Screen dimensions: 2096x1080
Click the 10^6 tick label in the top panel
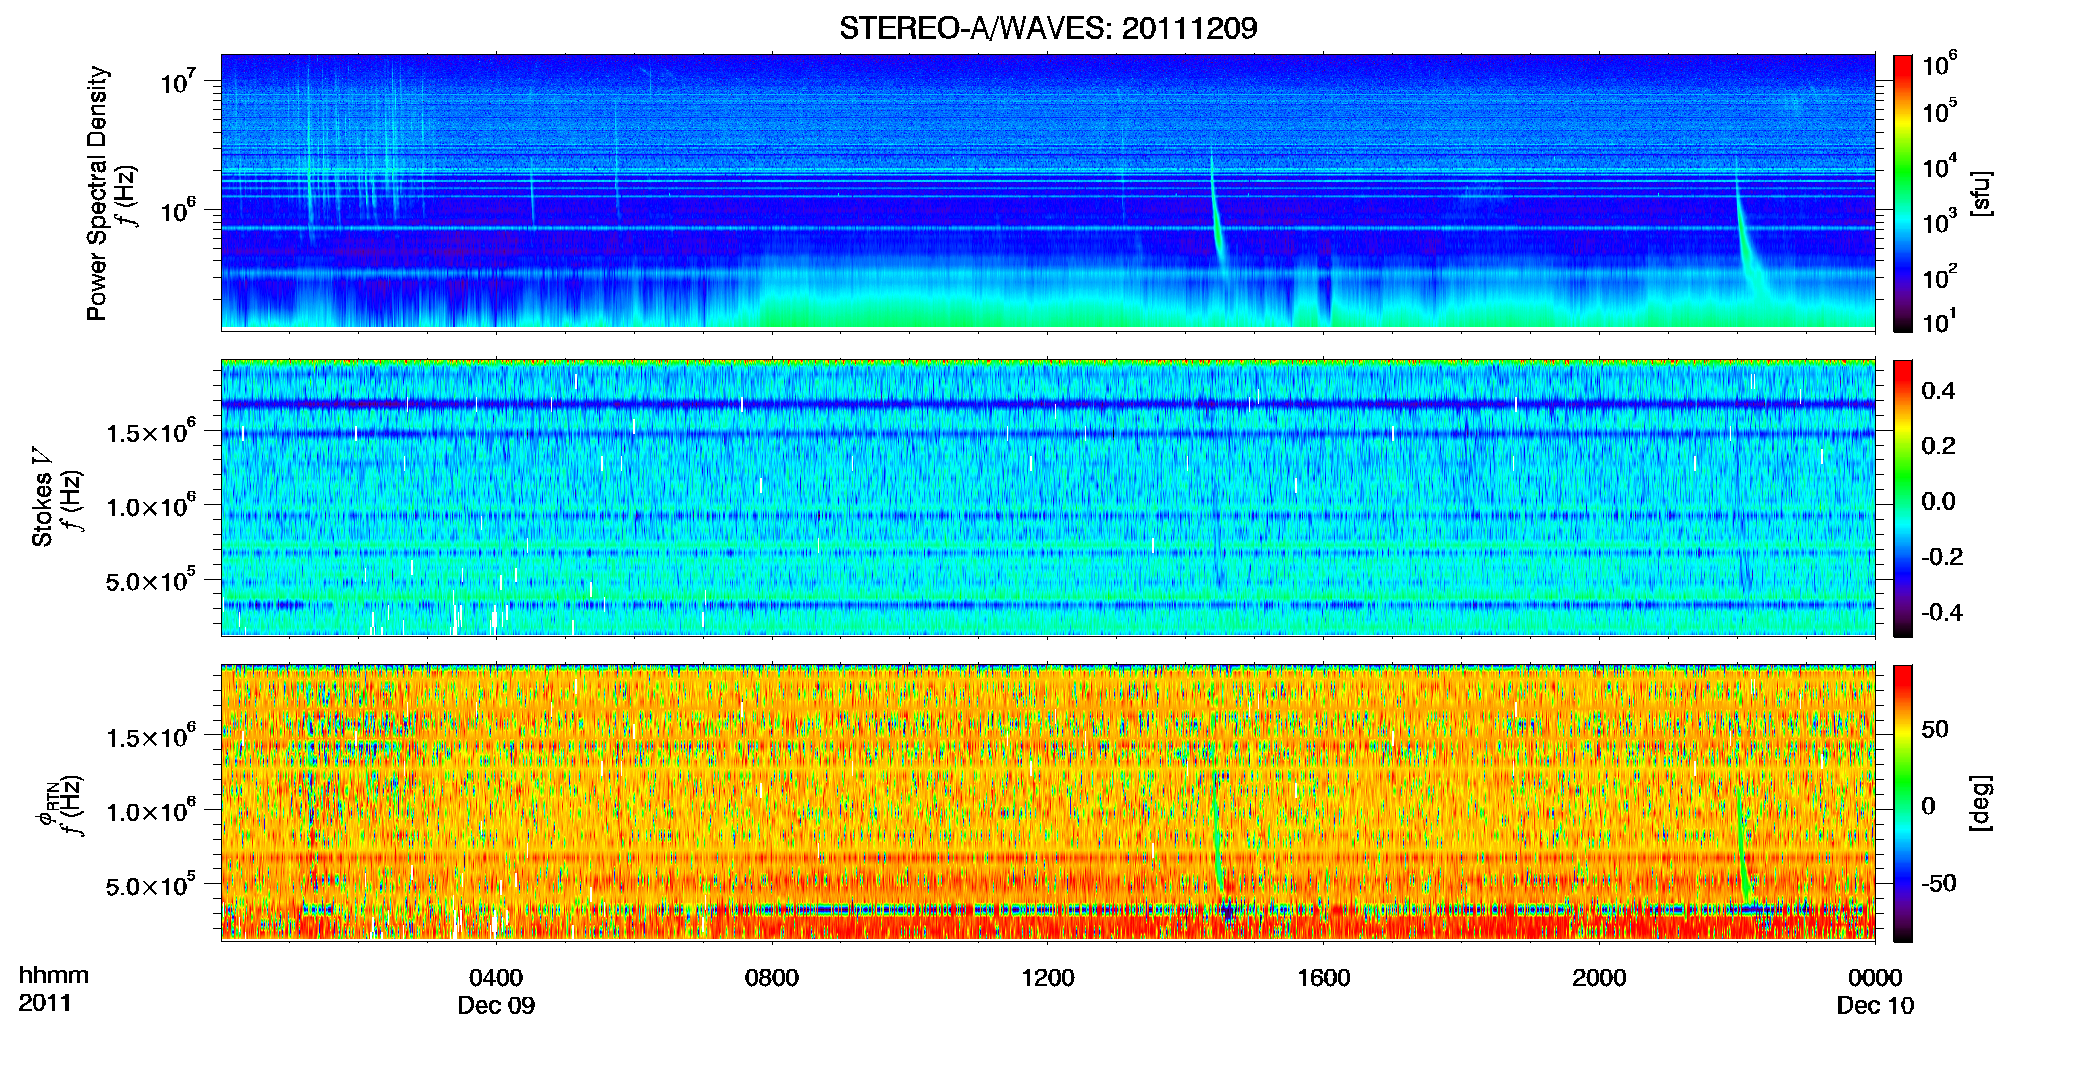coord(178,210)
